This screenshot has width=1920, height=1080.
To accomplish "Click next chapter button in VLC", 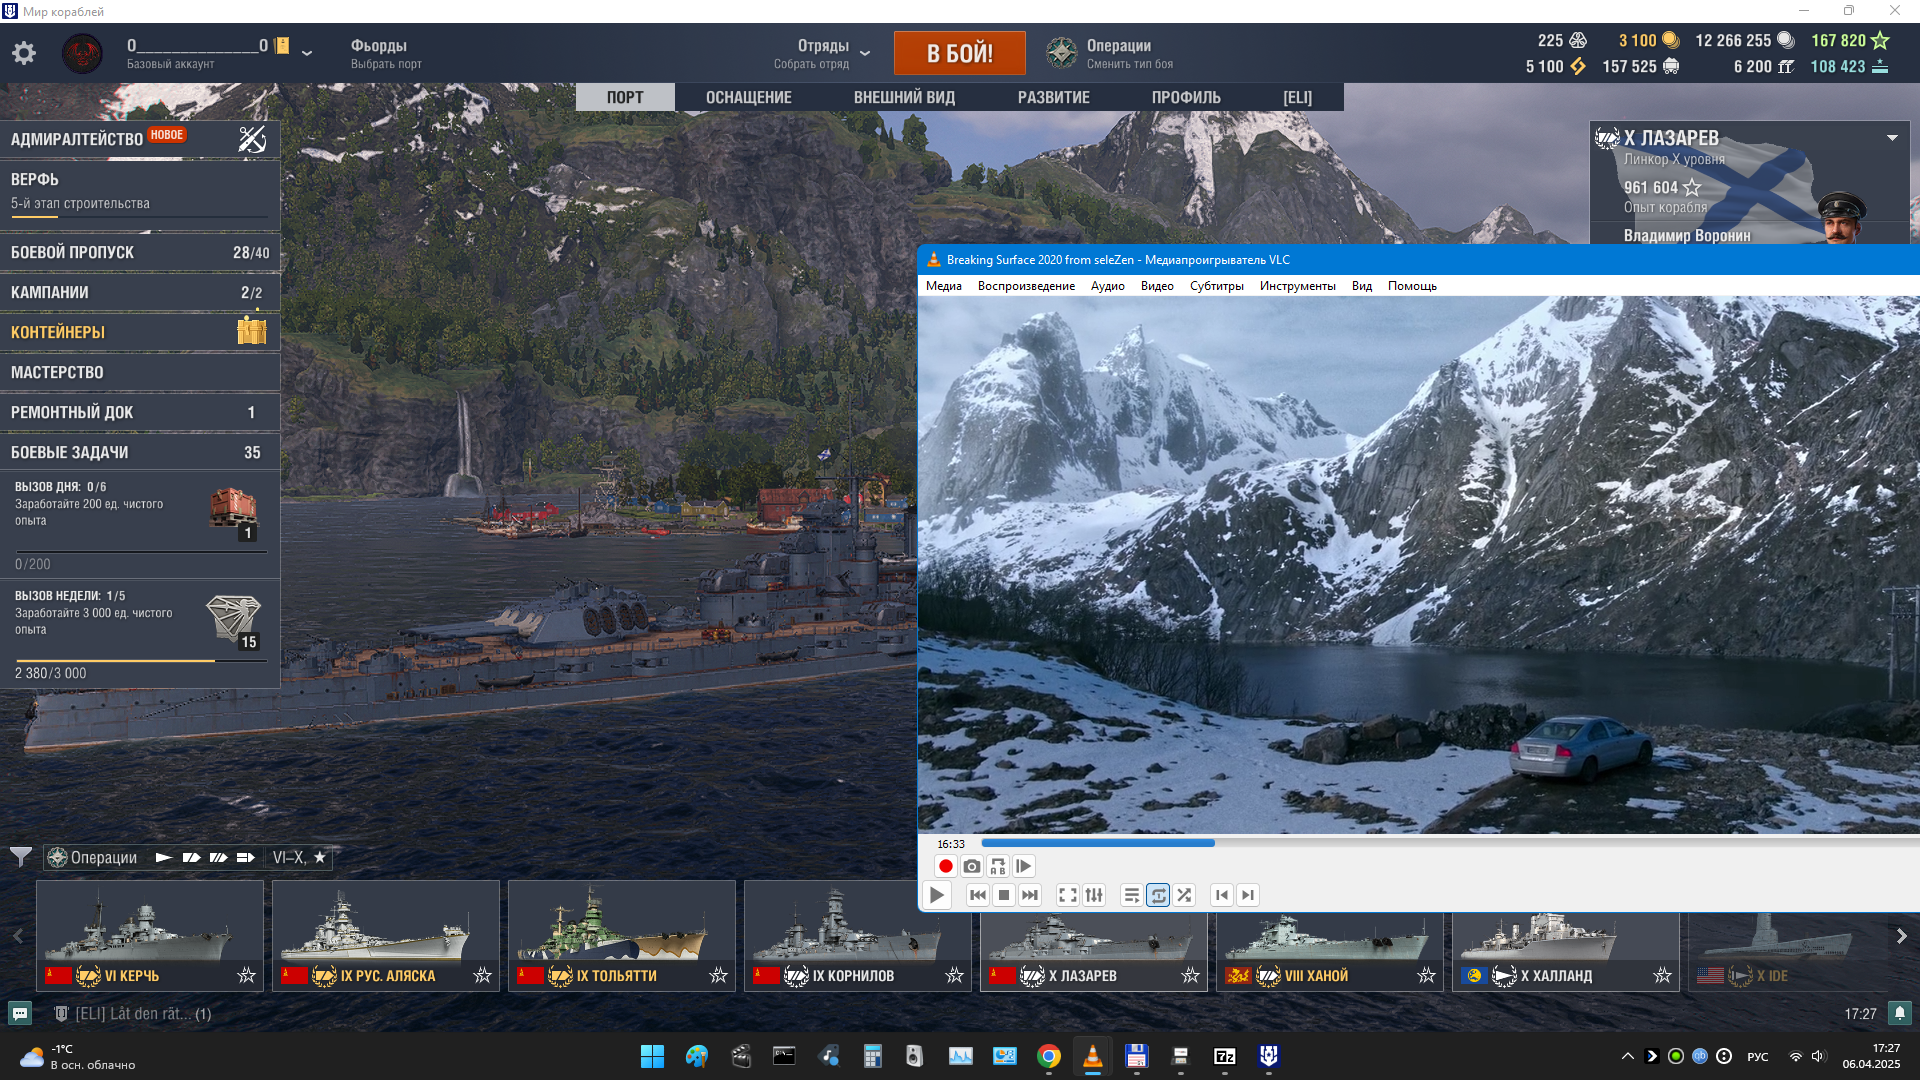I will pyautogui.click(x=1248, y=895).
